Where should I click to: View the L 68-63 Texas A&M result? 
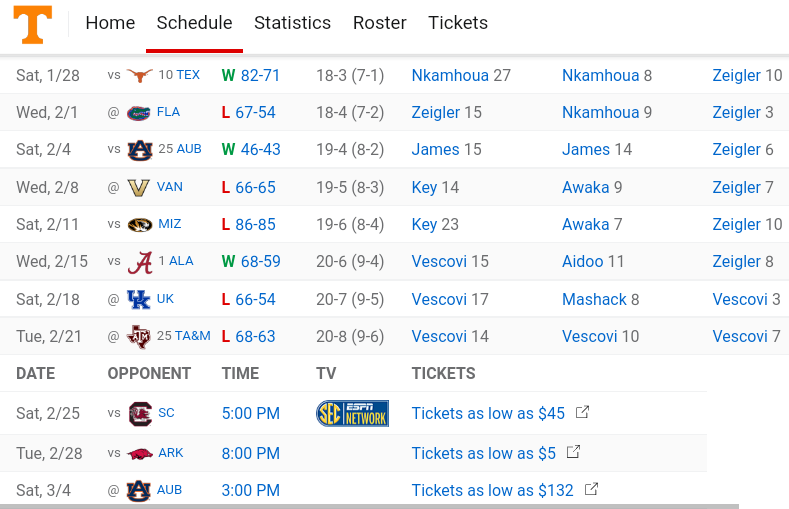pyautogui.click(x=248, y=336)
